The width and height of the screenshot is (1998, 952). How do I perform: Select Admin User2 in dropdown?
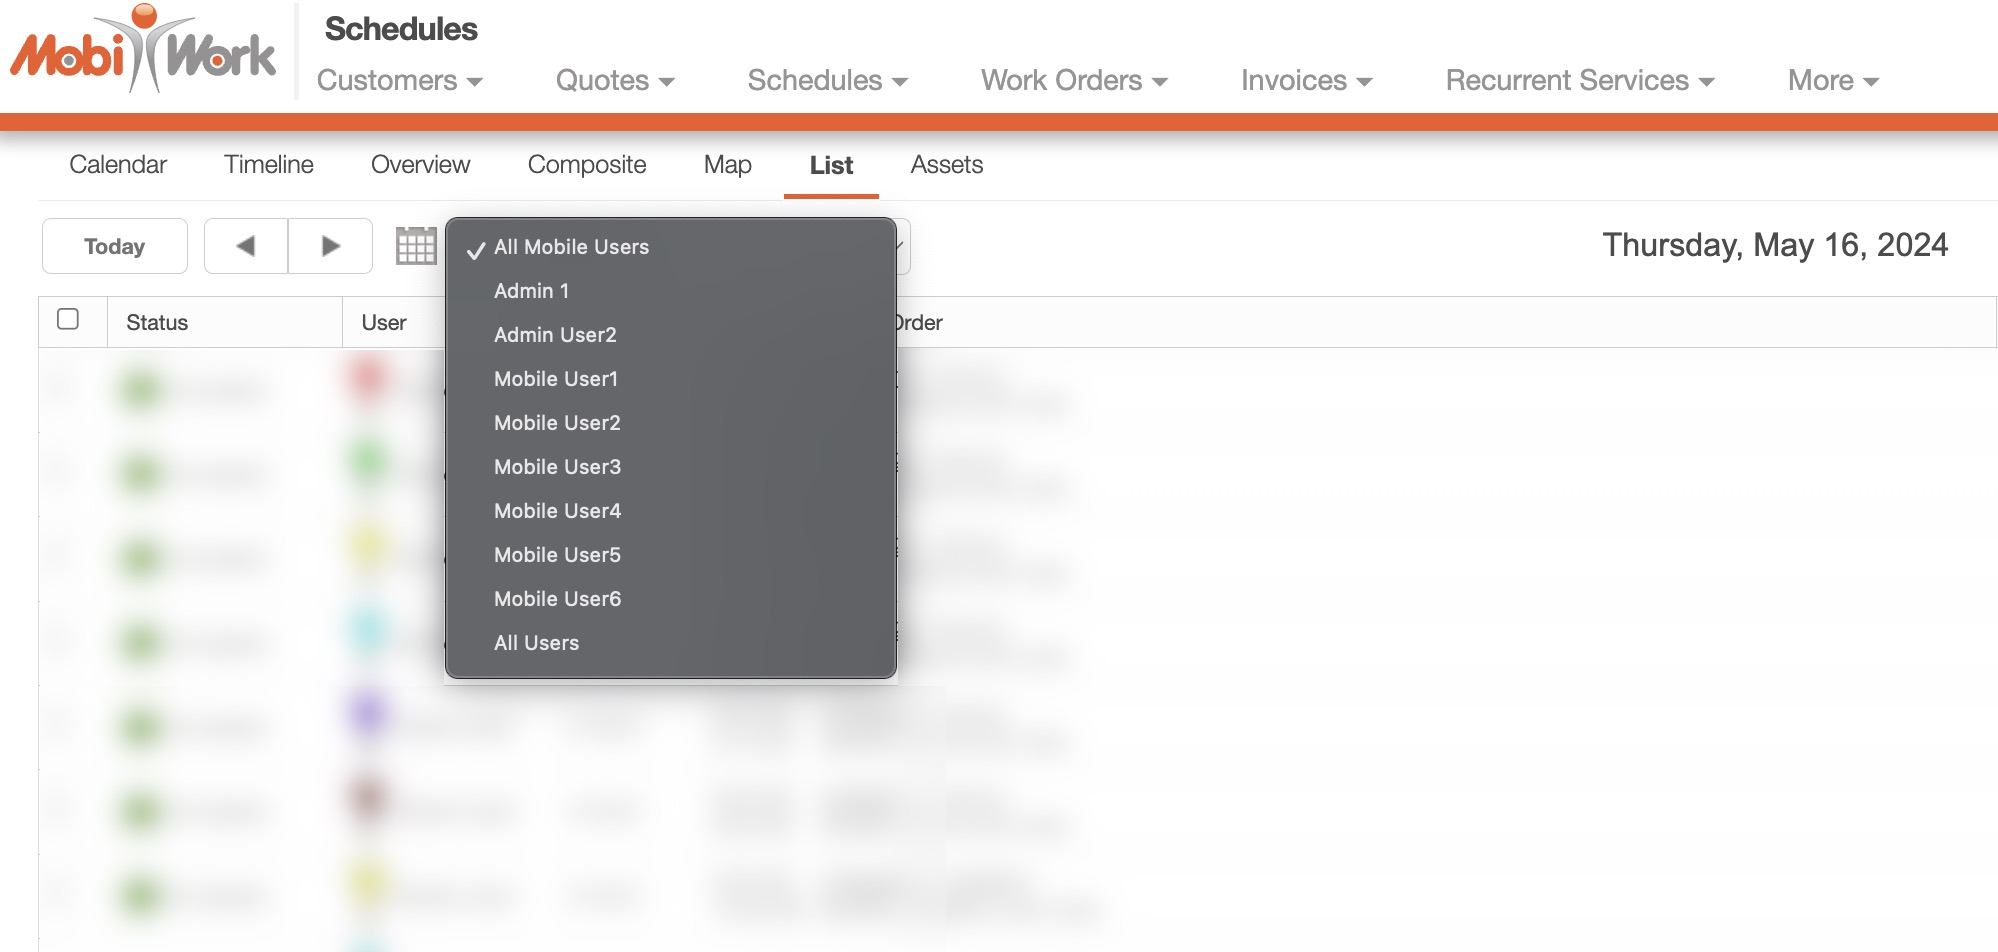[x=555, y=335]
